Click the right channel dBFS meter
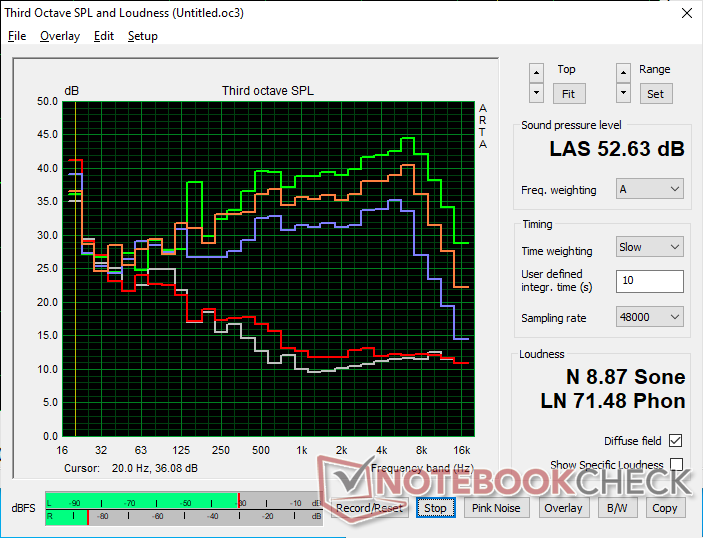Image resolution: width=703 pixels, height=538 pixels. click(184, 516)
